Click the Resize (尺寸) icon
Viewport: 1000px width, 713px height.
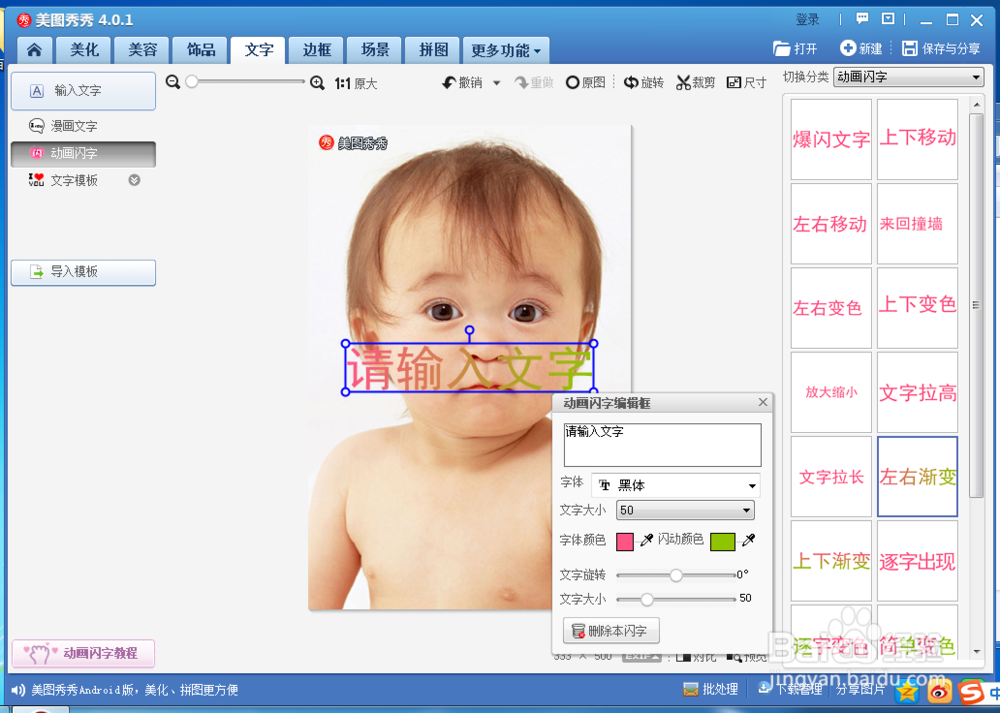click(746, 82)
